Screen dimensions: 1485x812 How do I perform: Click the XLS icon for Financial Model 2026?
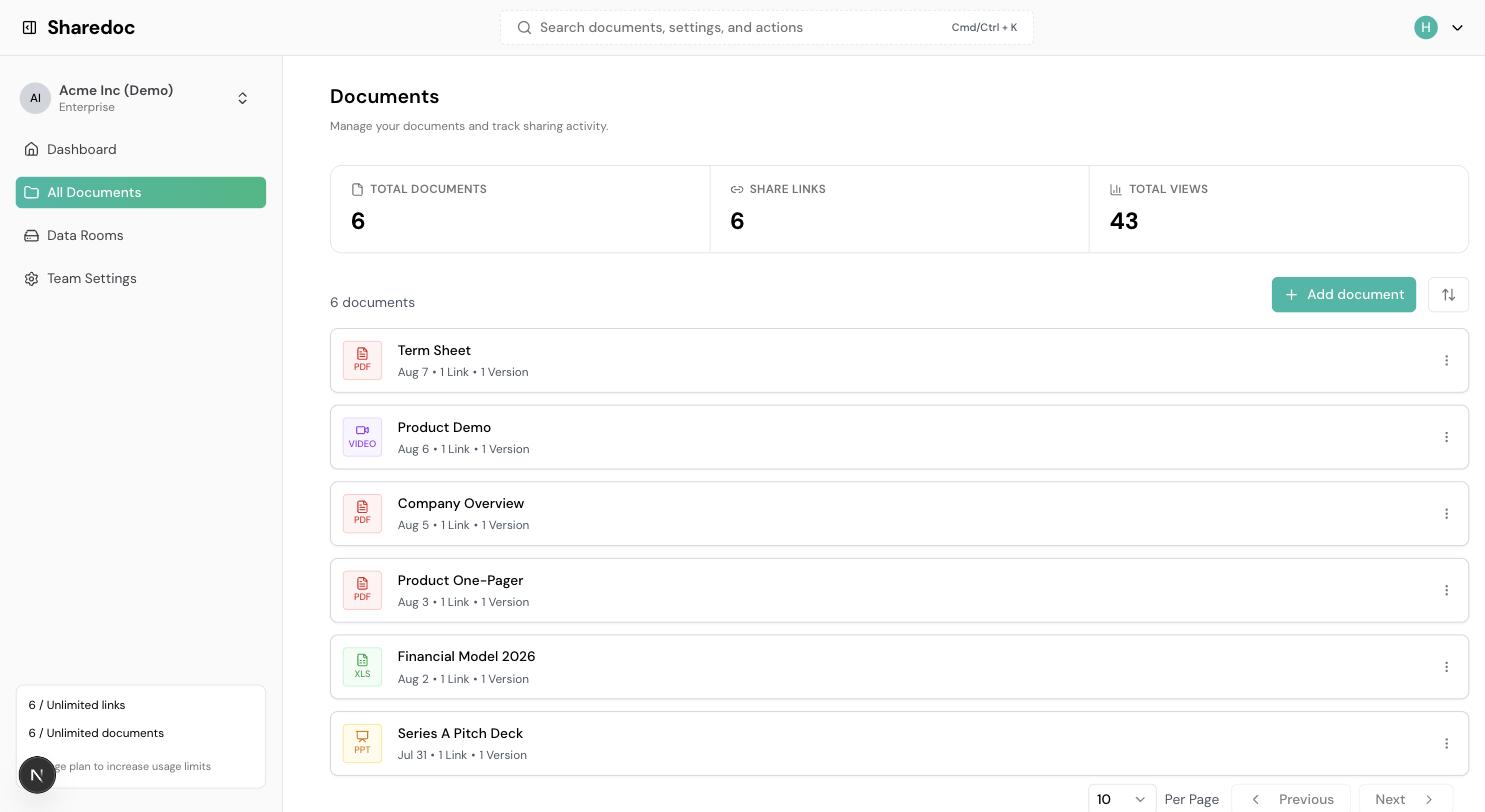pyautogui.click(x=362, y=667)
